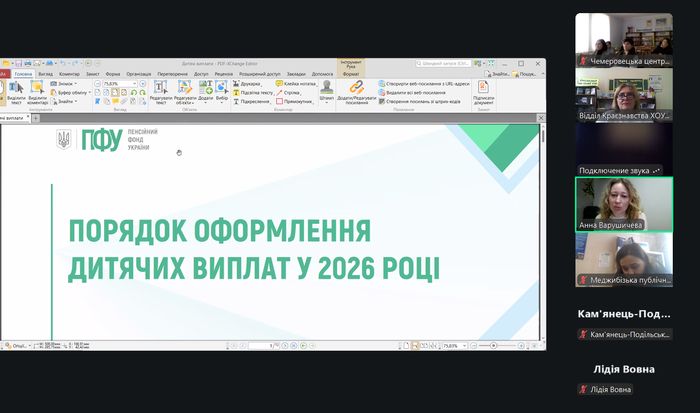This screenshot has height=413, width=700.
Task: Open the Допомога menu tab
Action: (322, 73)
